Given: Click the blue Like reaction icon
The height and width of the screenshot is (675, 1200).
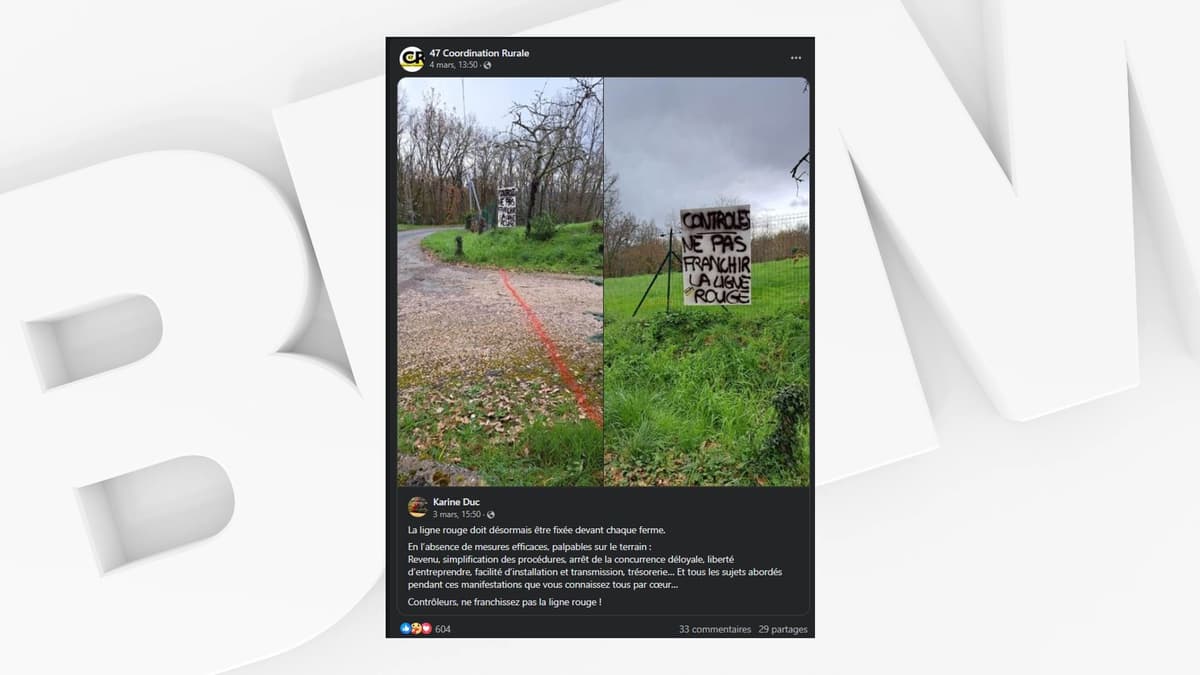Looking at the screenshot, I should (405, 629).
